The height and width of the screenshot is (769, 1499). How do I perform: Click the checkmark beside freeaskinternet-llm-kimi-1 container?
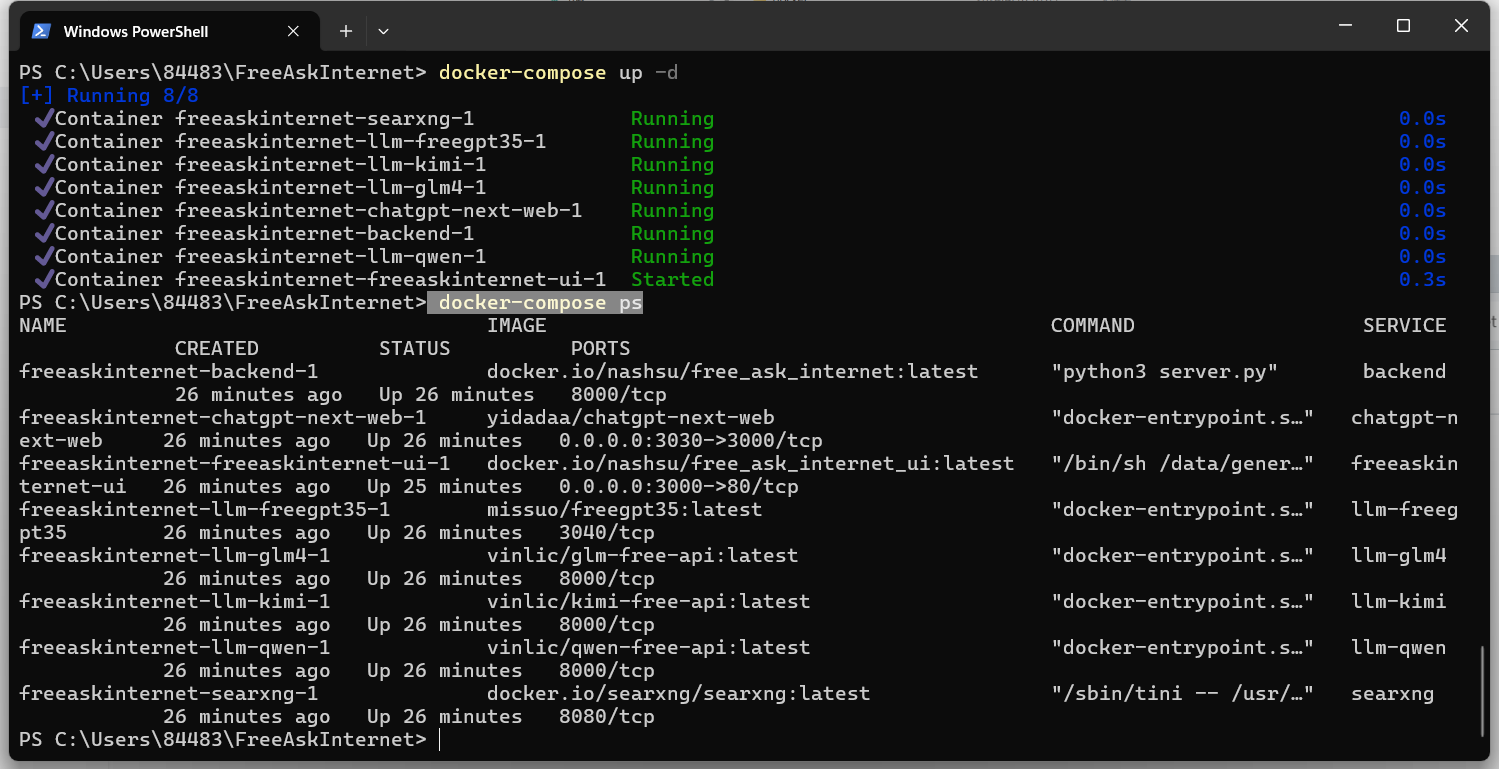tap(43, 165)
